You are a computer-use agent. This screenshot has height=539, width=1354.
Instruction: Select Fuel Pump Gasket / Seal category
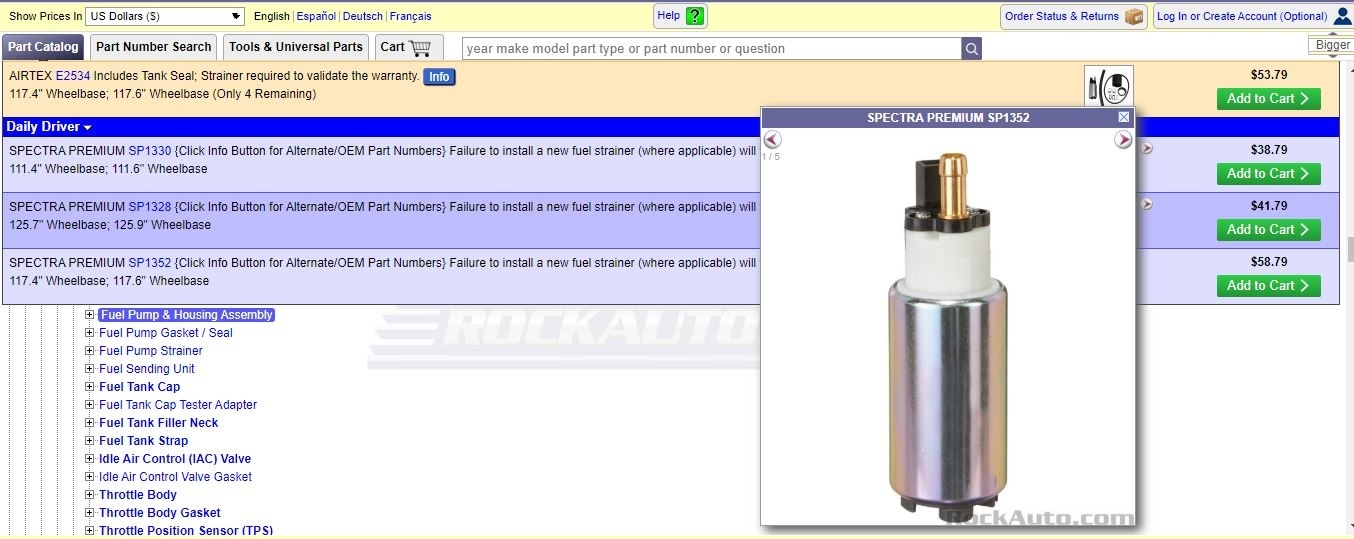tap(166, 333)
